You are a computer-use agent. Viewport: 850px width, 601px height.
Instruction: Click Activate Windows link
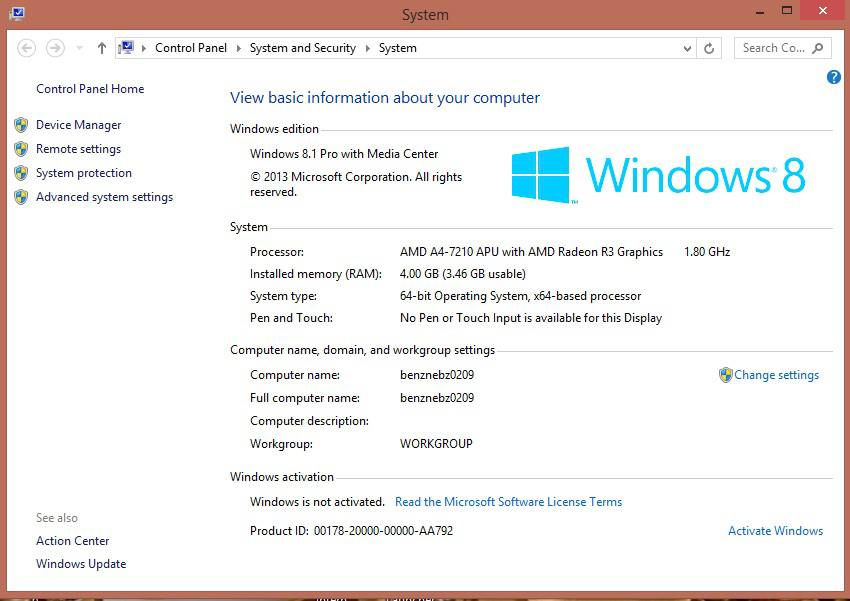pyautogui.click(x=775, y=531)
